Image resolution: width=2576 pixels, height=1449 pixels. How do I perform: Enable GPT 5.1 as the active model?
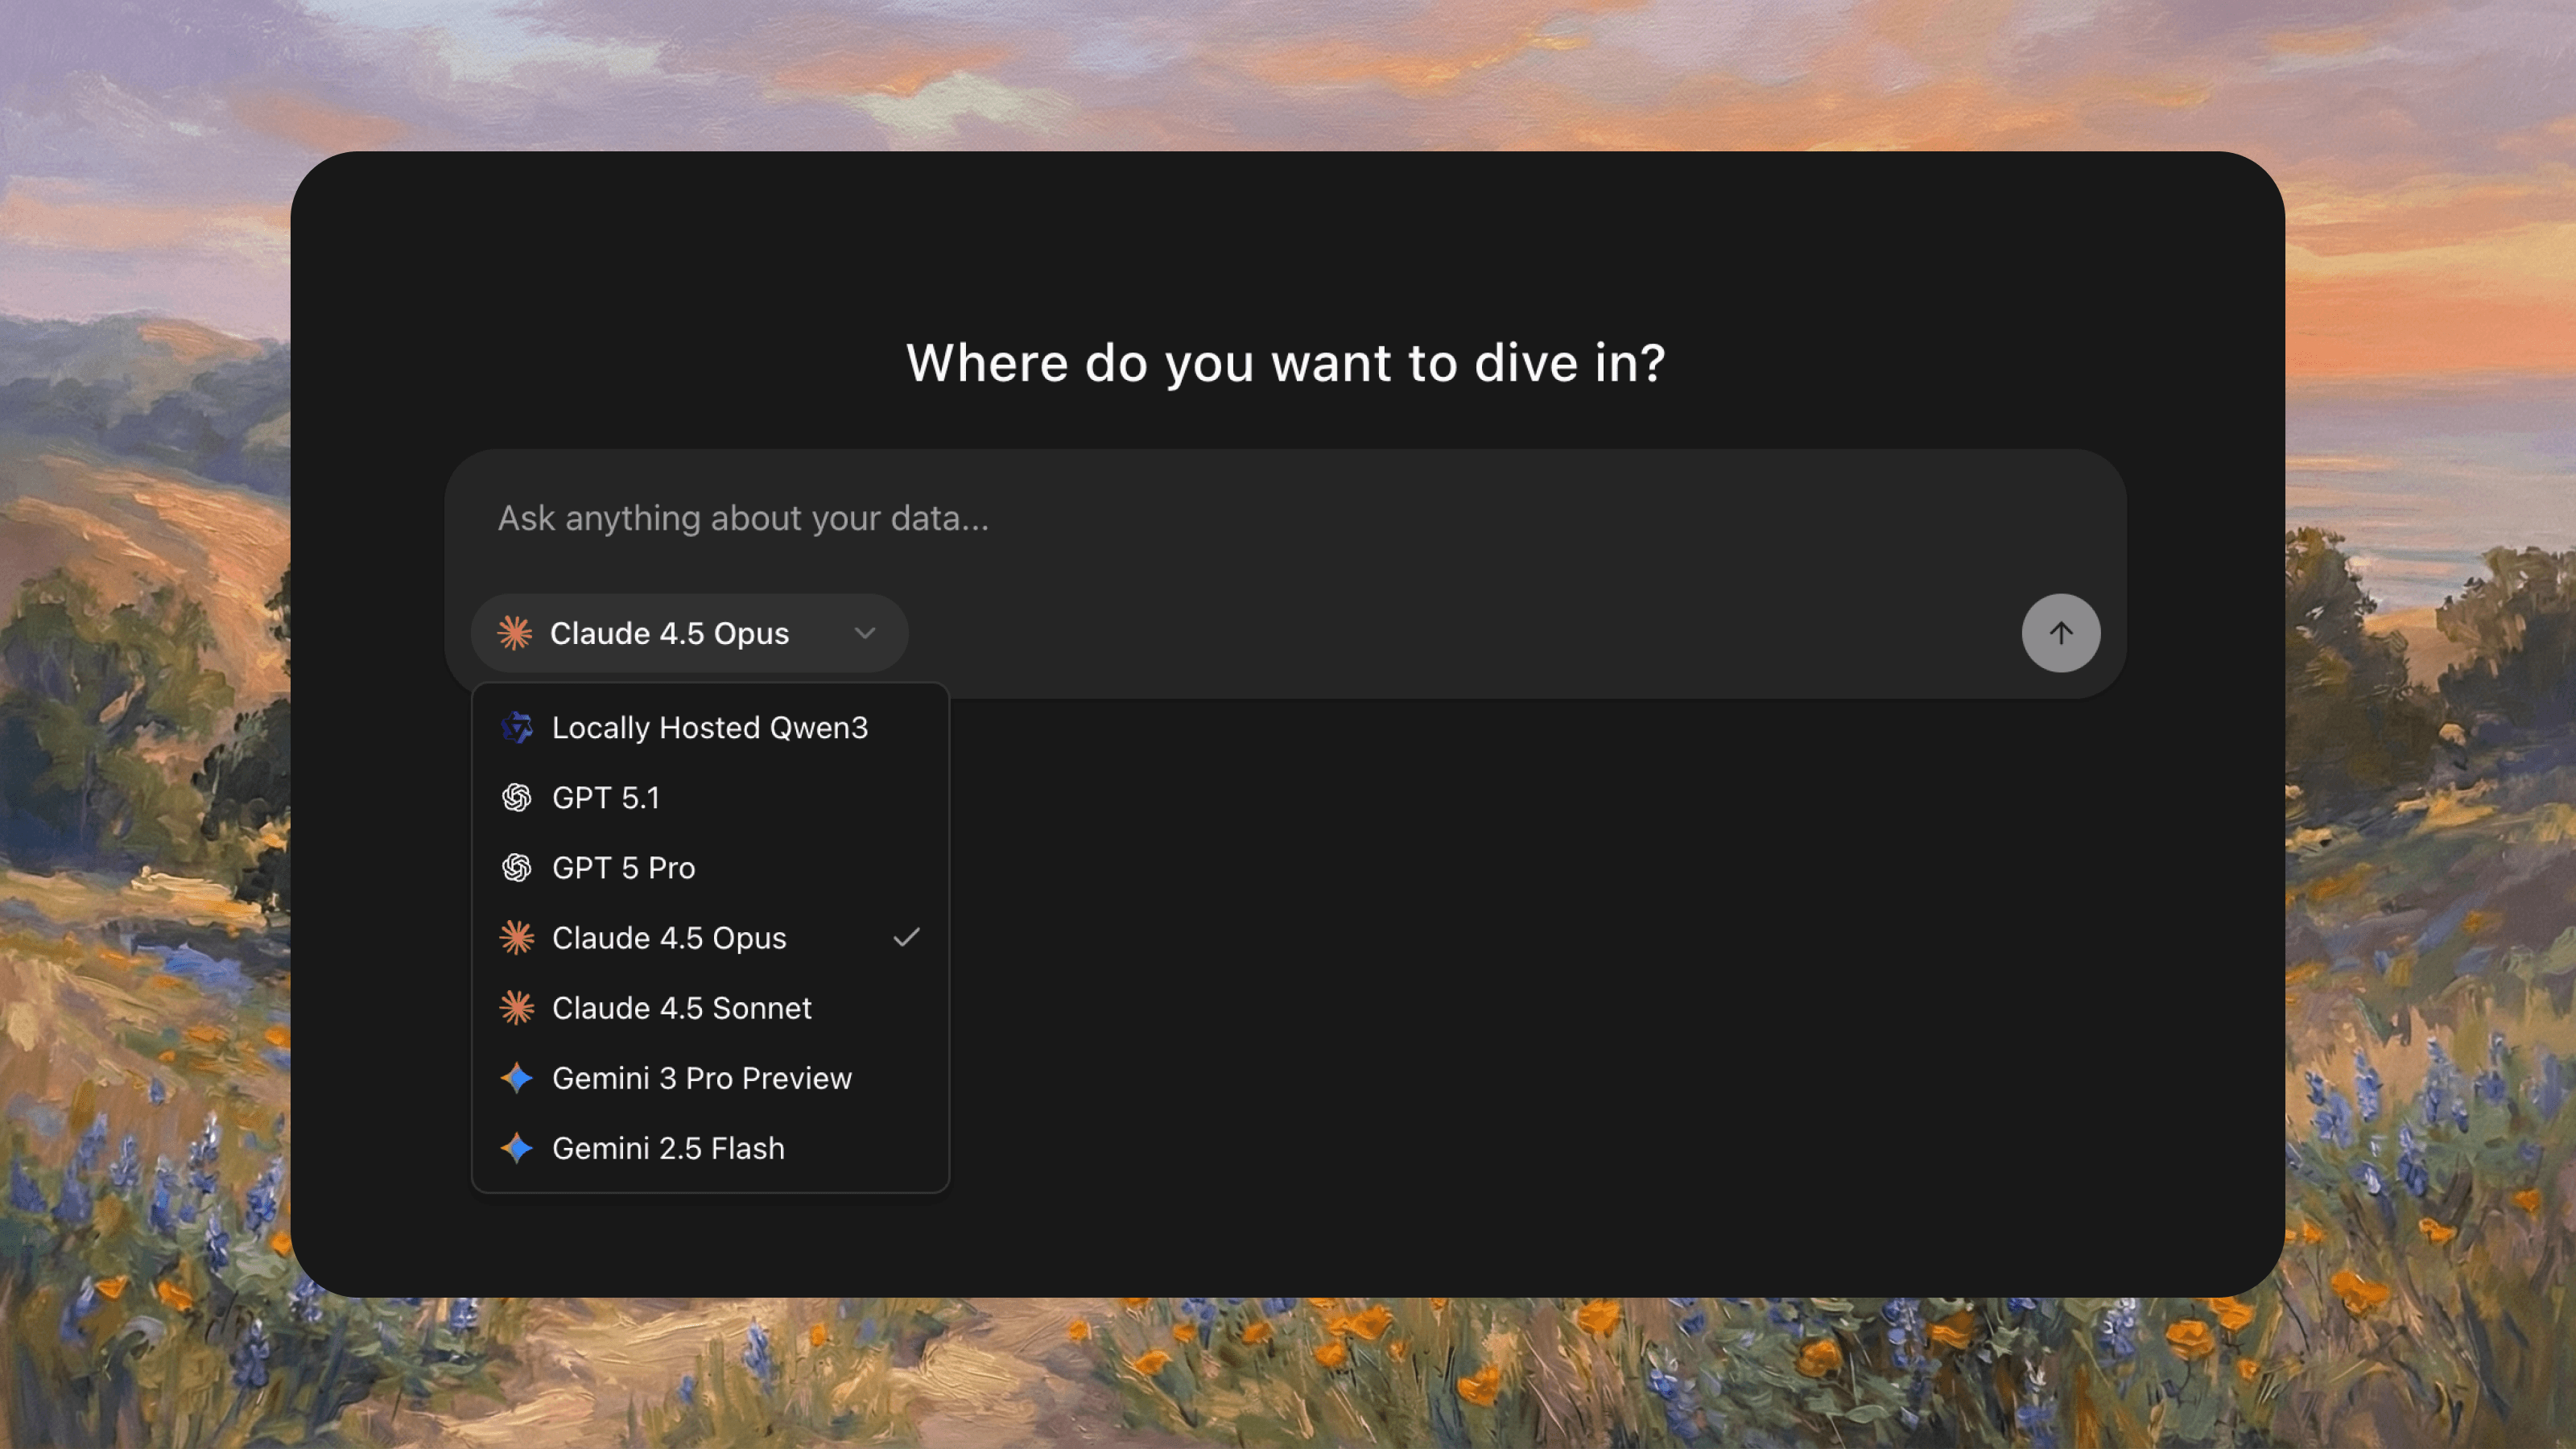[x=605, y=797]
